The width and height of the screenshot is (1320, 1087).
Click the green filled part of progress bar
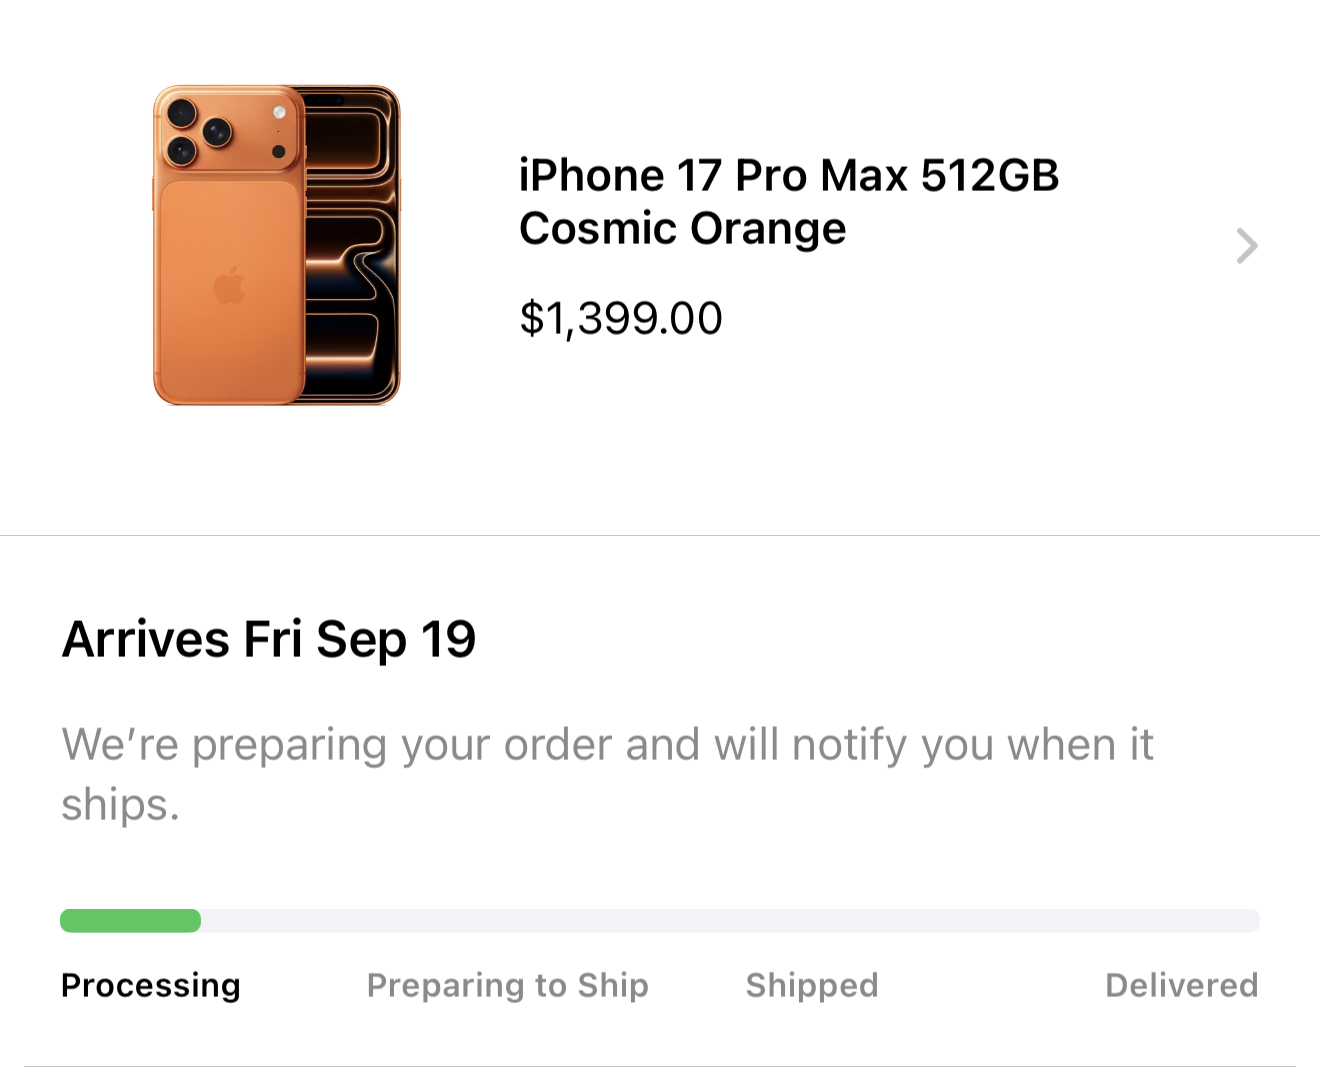[130, 921]
